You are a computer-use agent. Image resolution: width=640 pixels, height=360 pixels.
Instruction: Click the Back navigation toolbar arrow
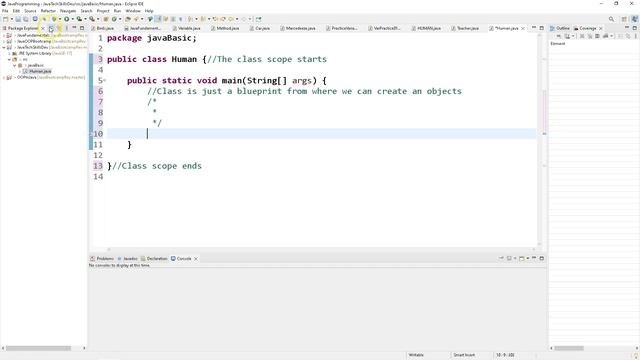pyautogui.click(x=231, y=19)
